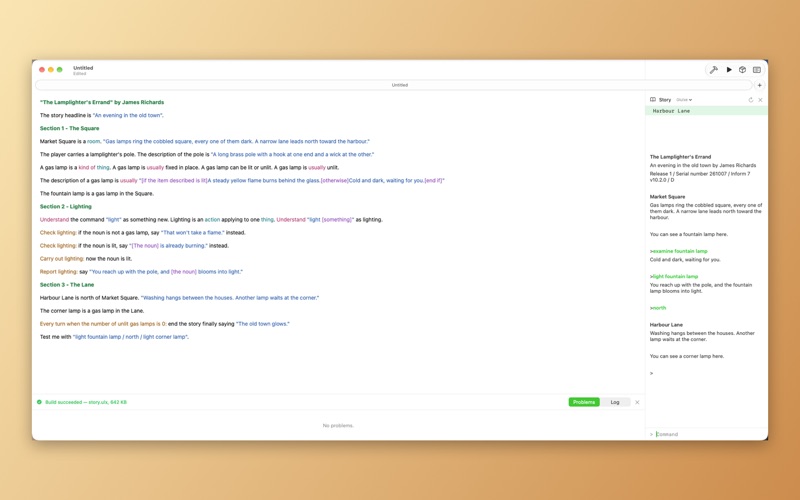Screen dimensions: 800x500
Task: Click the red close window button
Action: point(42,70)
